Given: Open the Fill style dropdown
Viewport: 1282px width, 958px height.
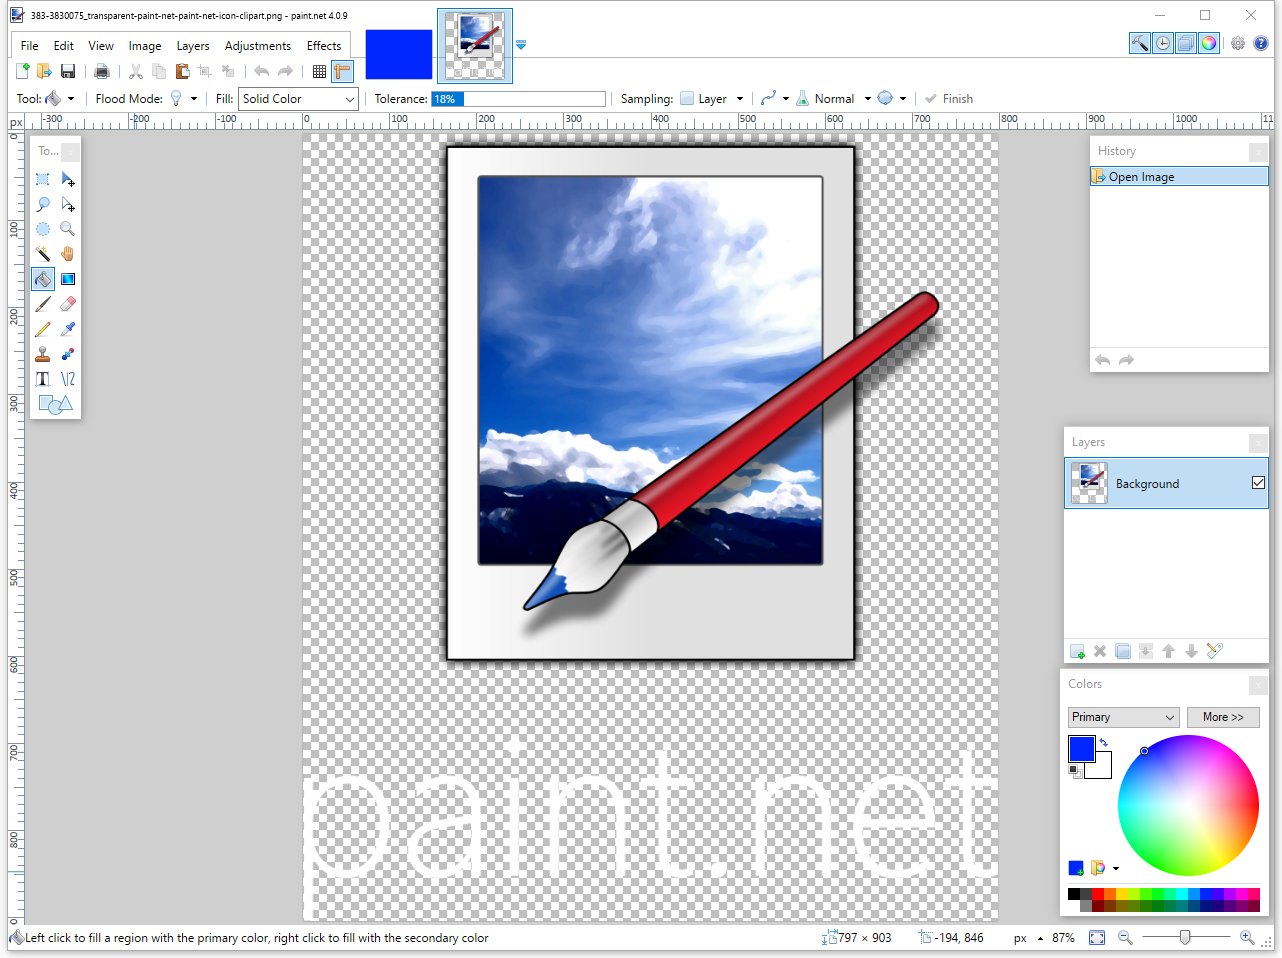Looking at the screenshot, I should coord(297,98).
